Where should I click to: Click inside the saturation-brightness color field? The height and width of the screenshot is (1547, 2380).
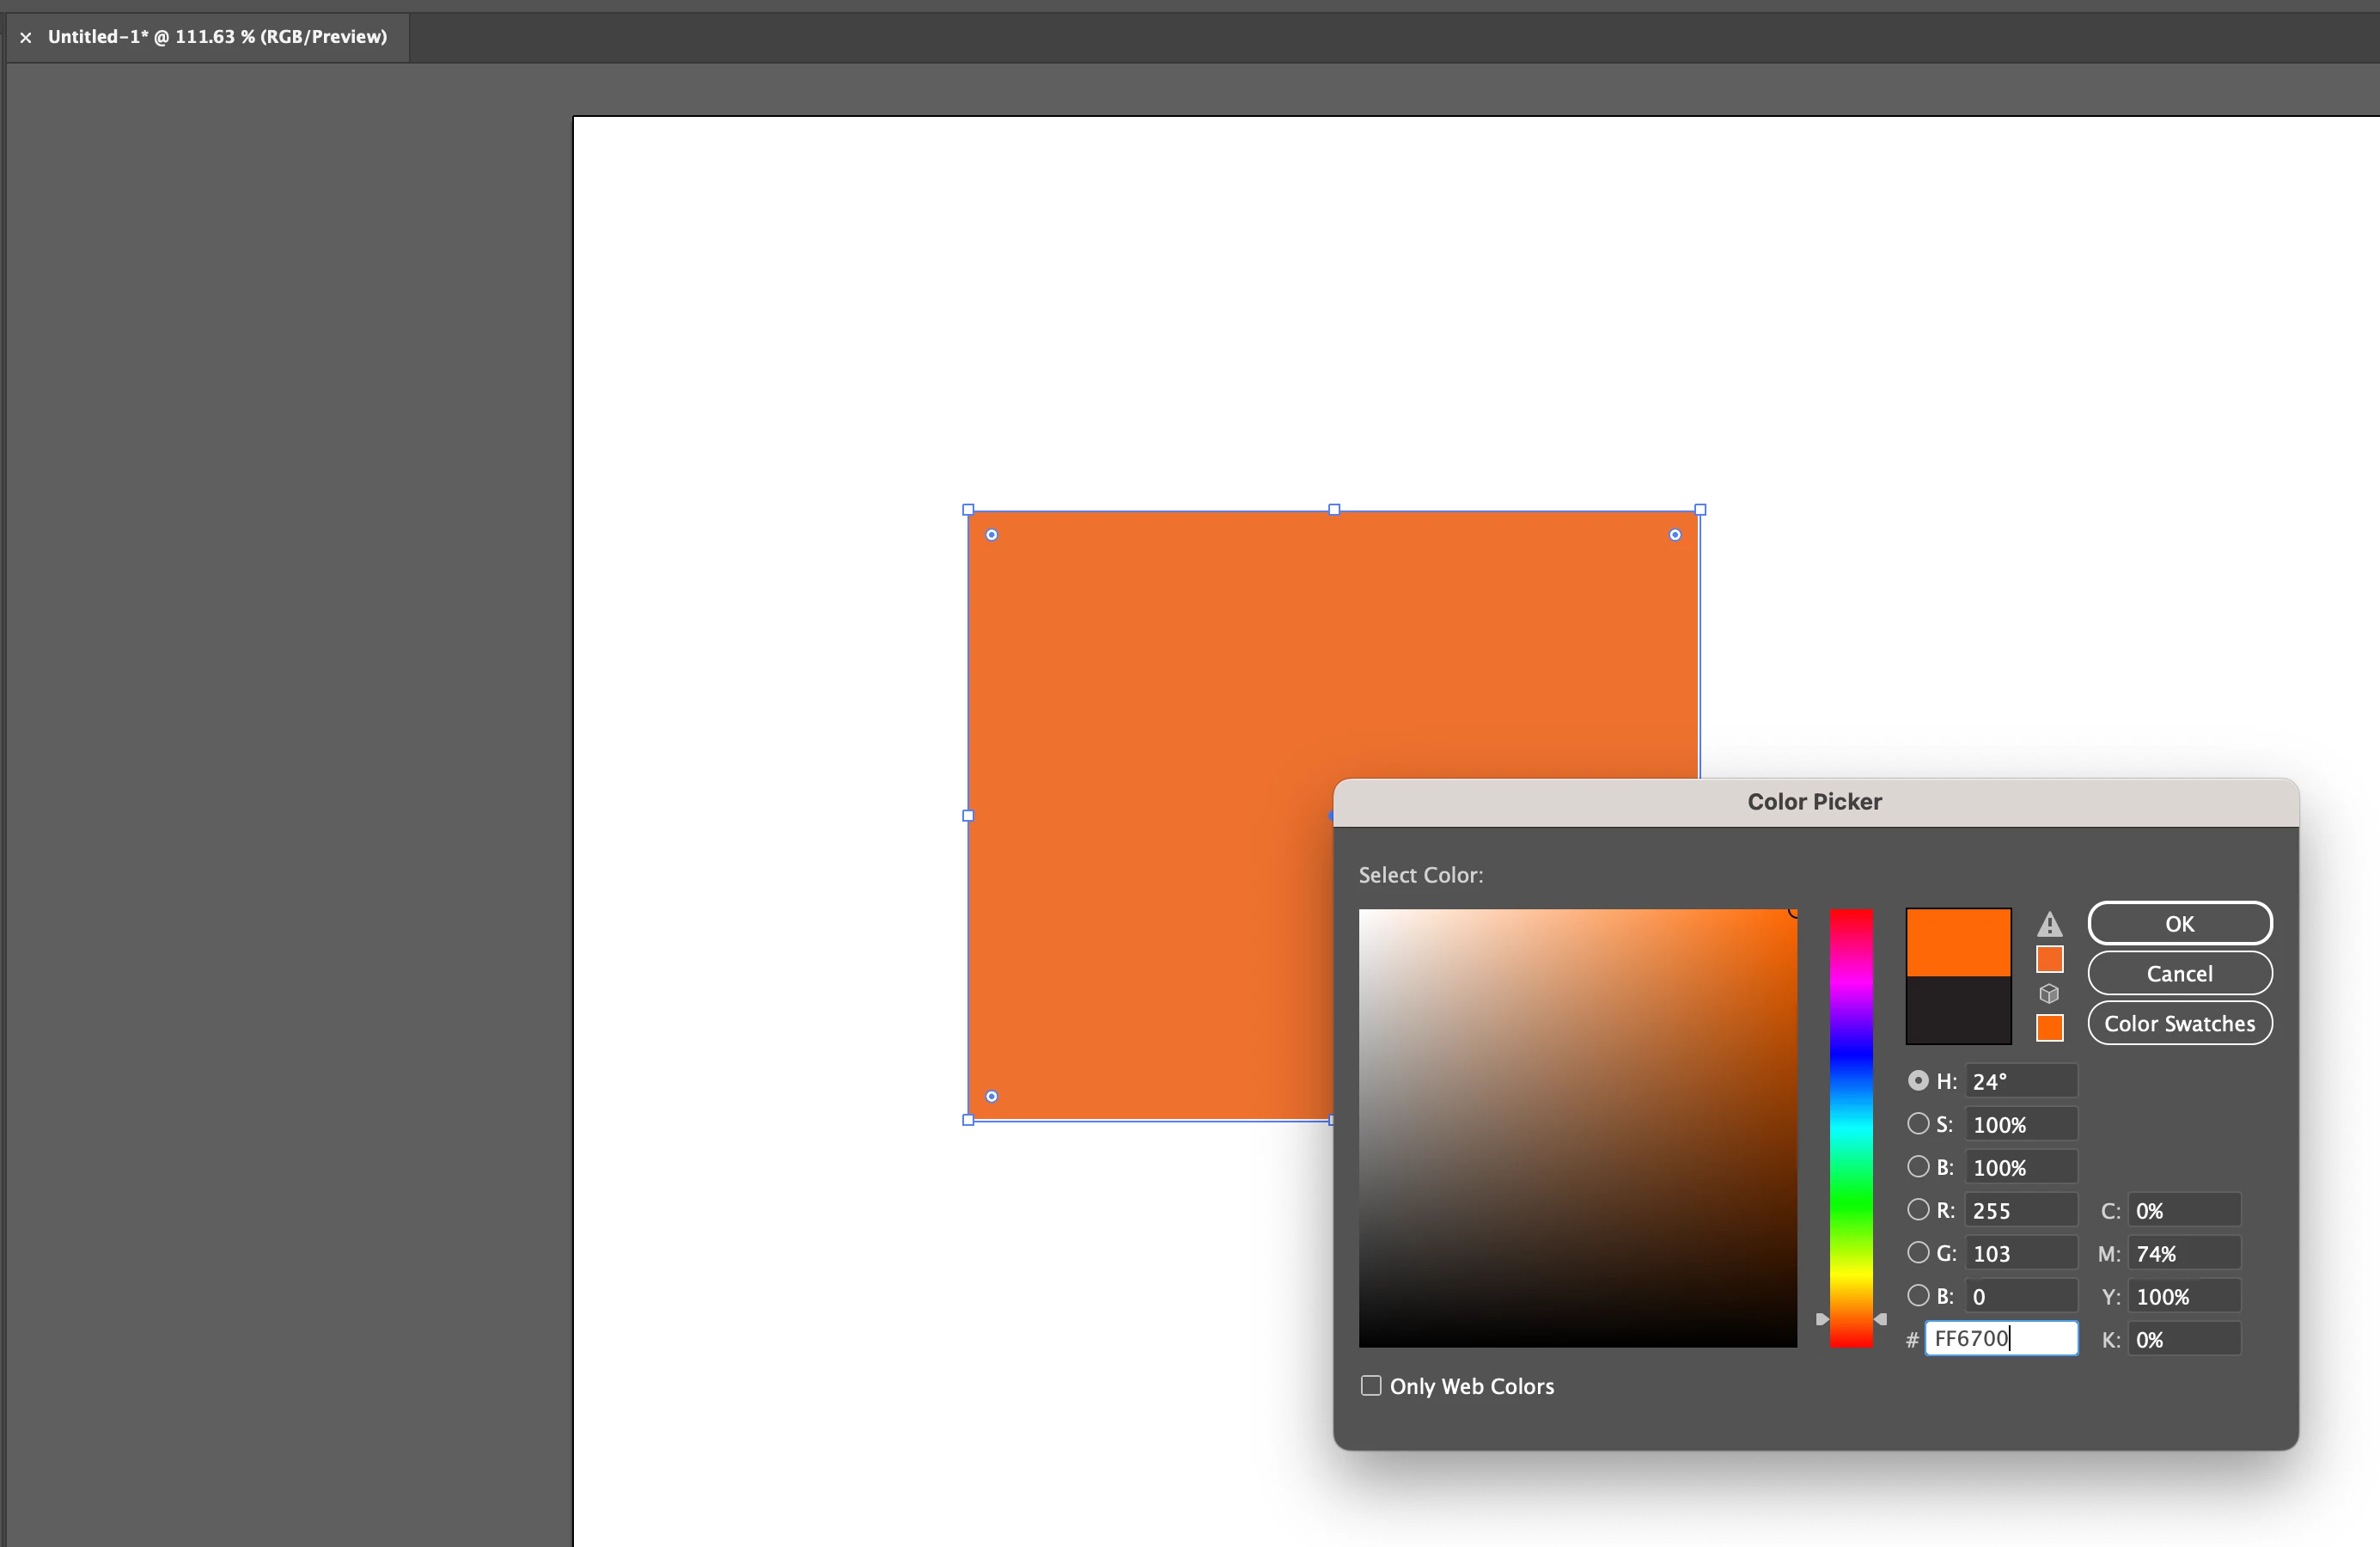[1577, 1128]
